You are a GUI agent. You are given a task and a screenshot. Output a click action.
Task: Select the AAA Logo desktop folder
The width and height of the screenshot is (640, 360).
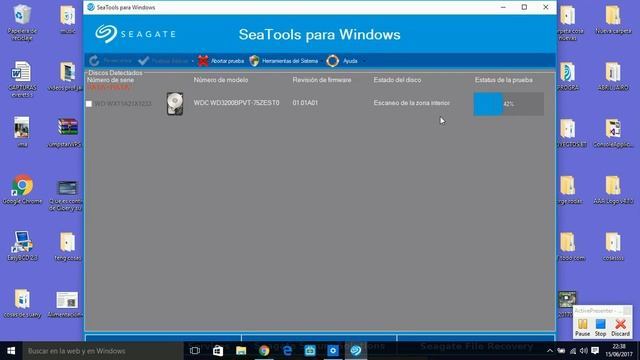click(x=613, y=190)
